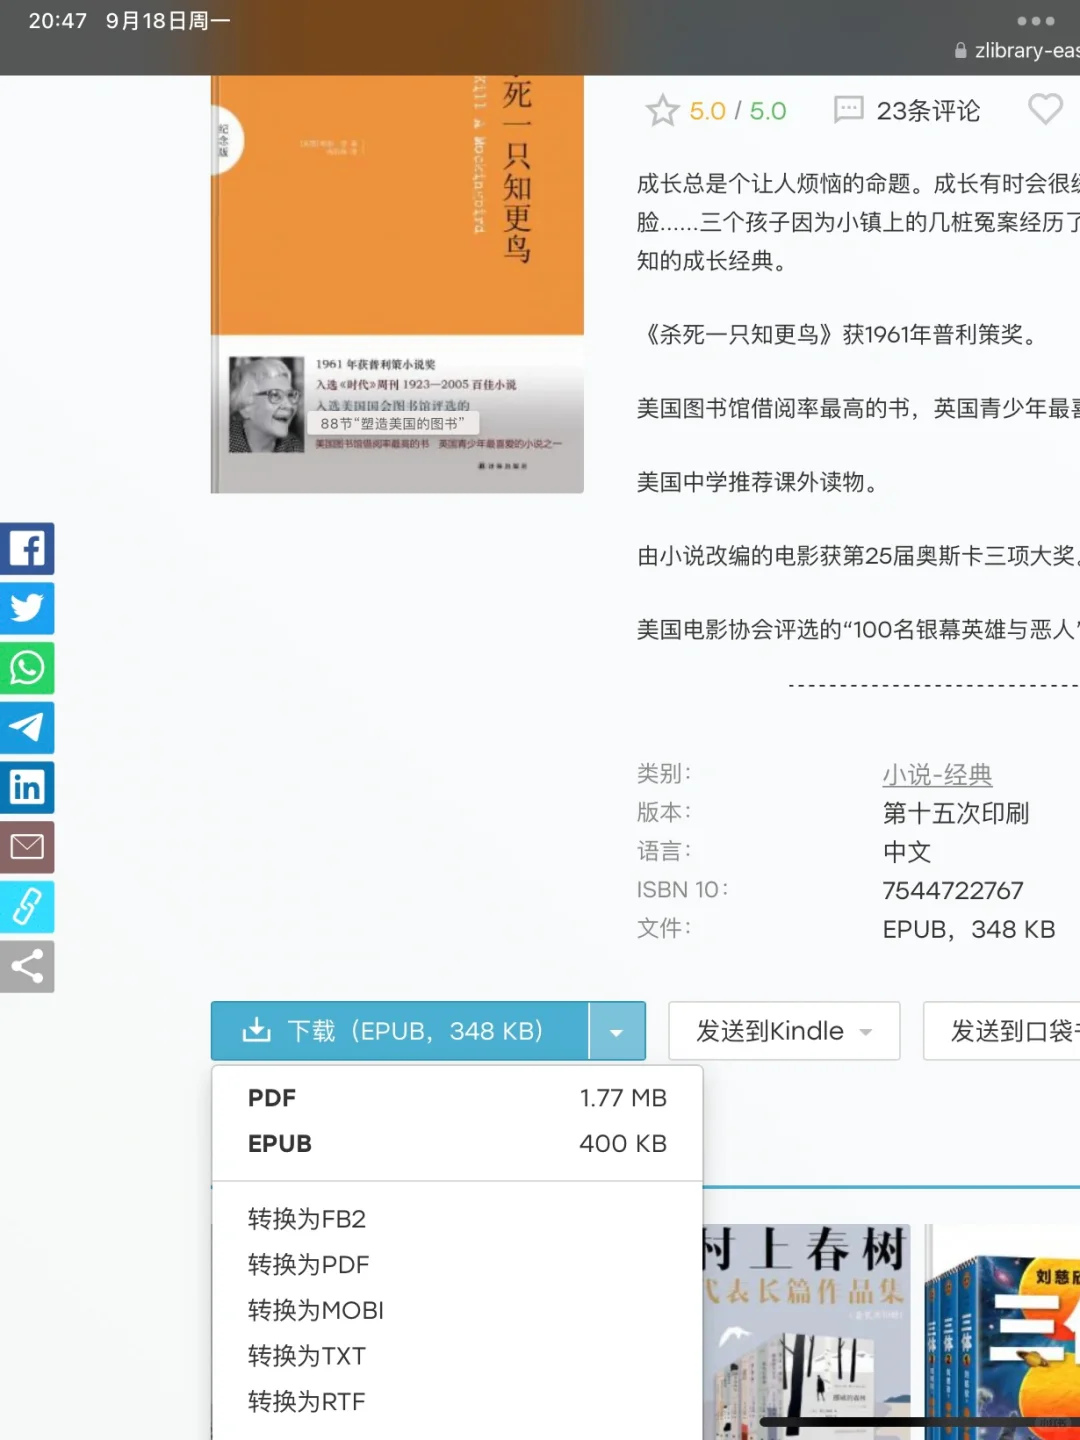
Task: Choose EPUB 400 KB format
Action: pos(457,1143)
